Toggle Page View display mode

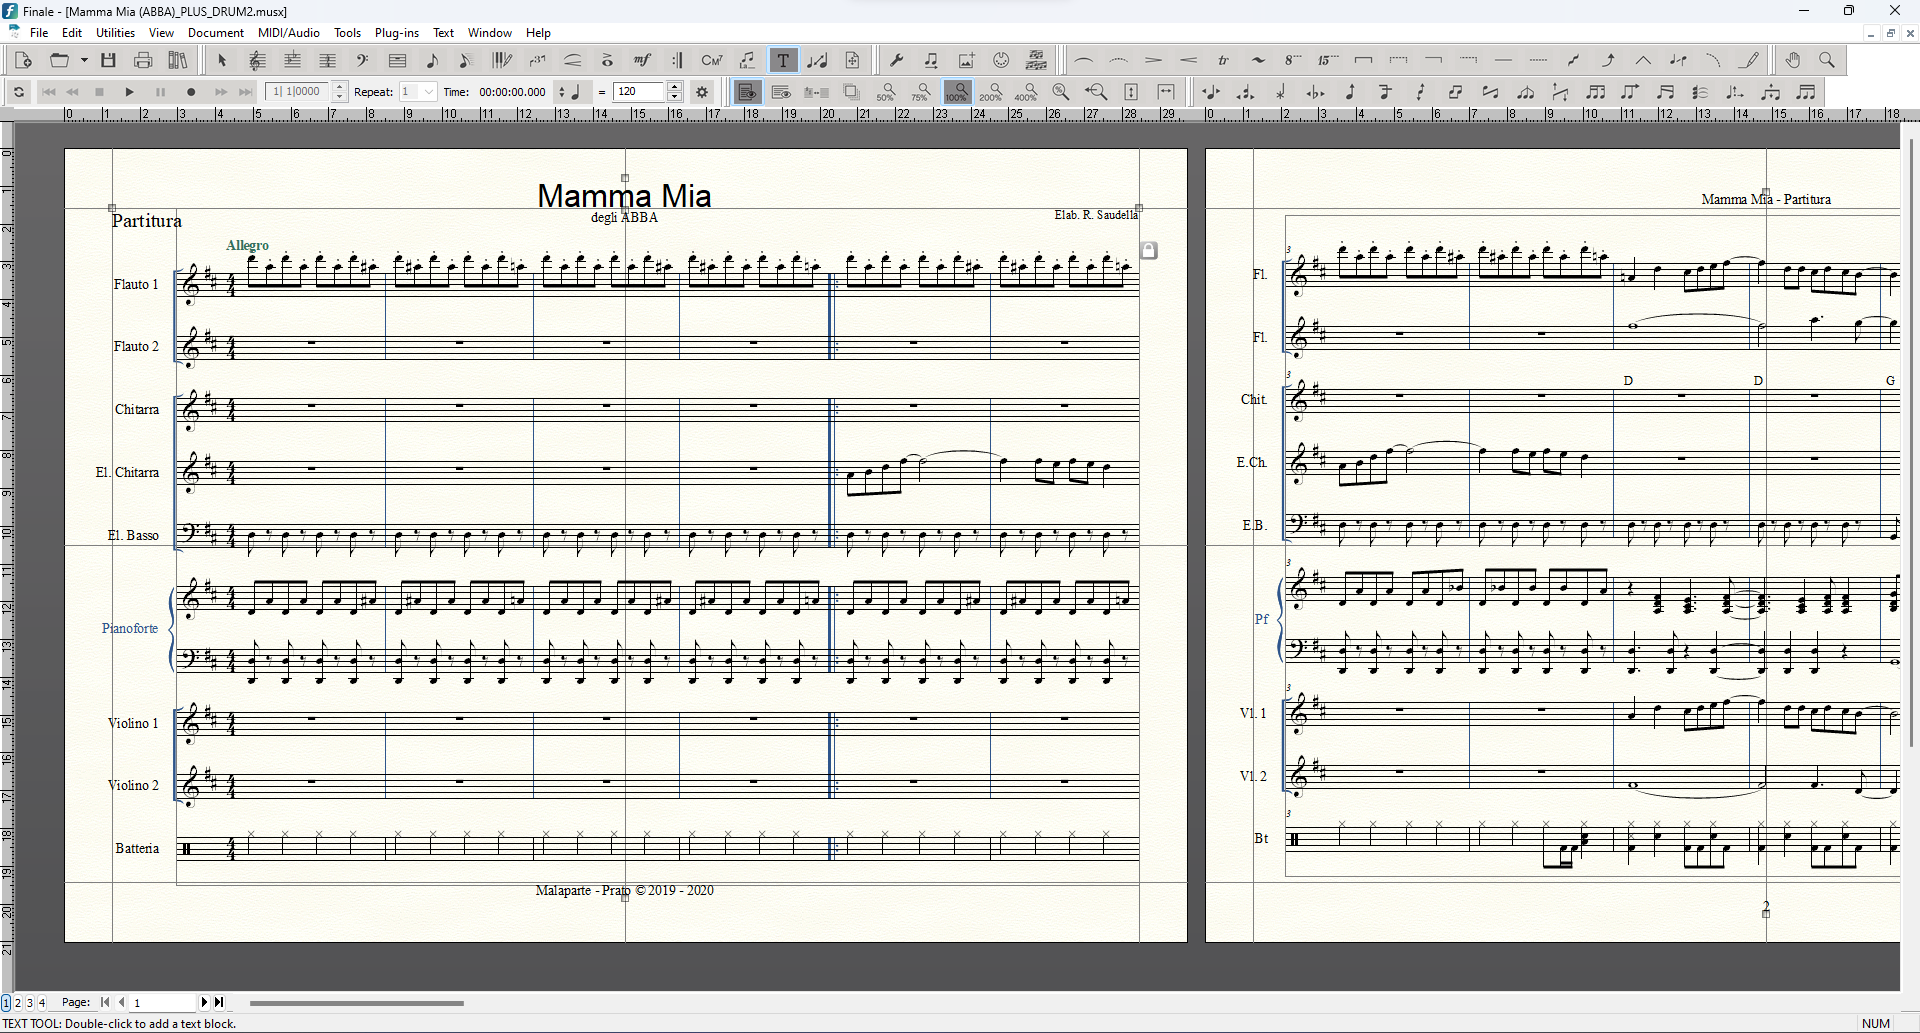[747, 92]
